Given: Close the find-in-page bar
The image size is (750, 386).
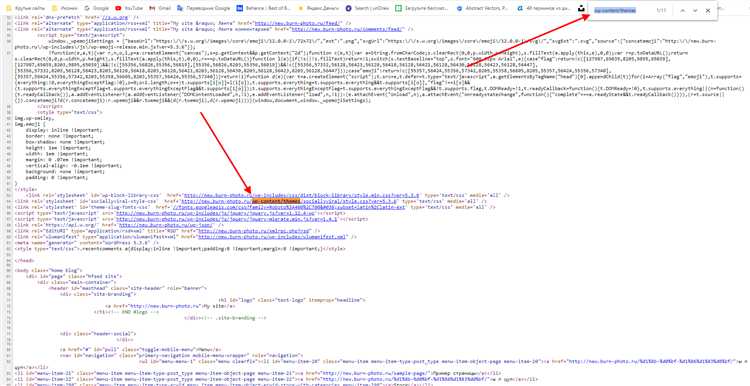Looking at the screenshot, I should pos(708,10).
